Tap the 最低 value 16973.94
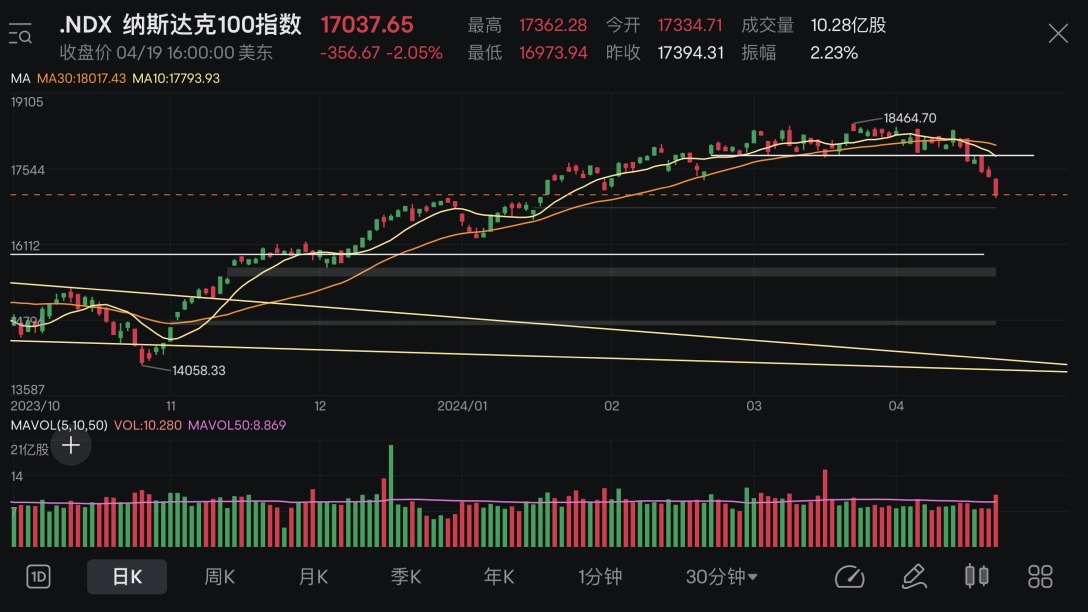The width and height of the screenshot is (1088, 612). 553,53
